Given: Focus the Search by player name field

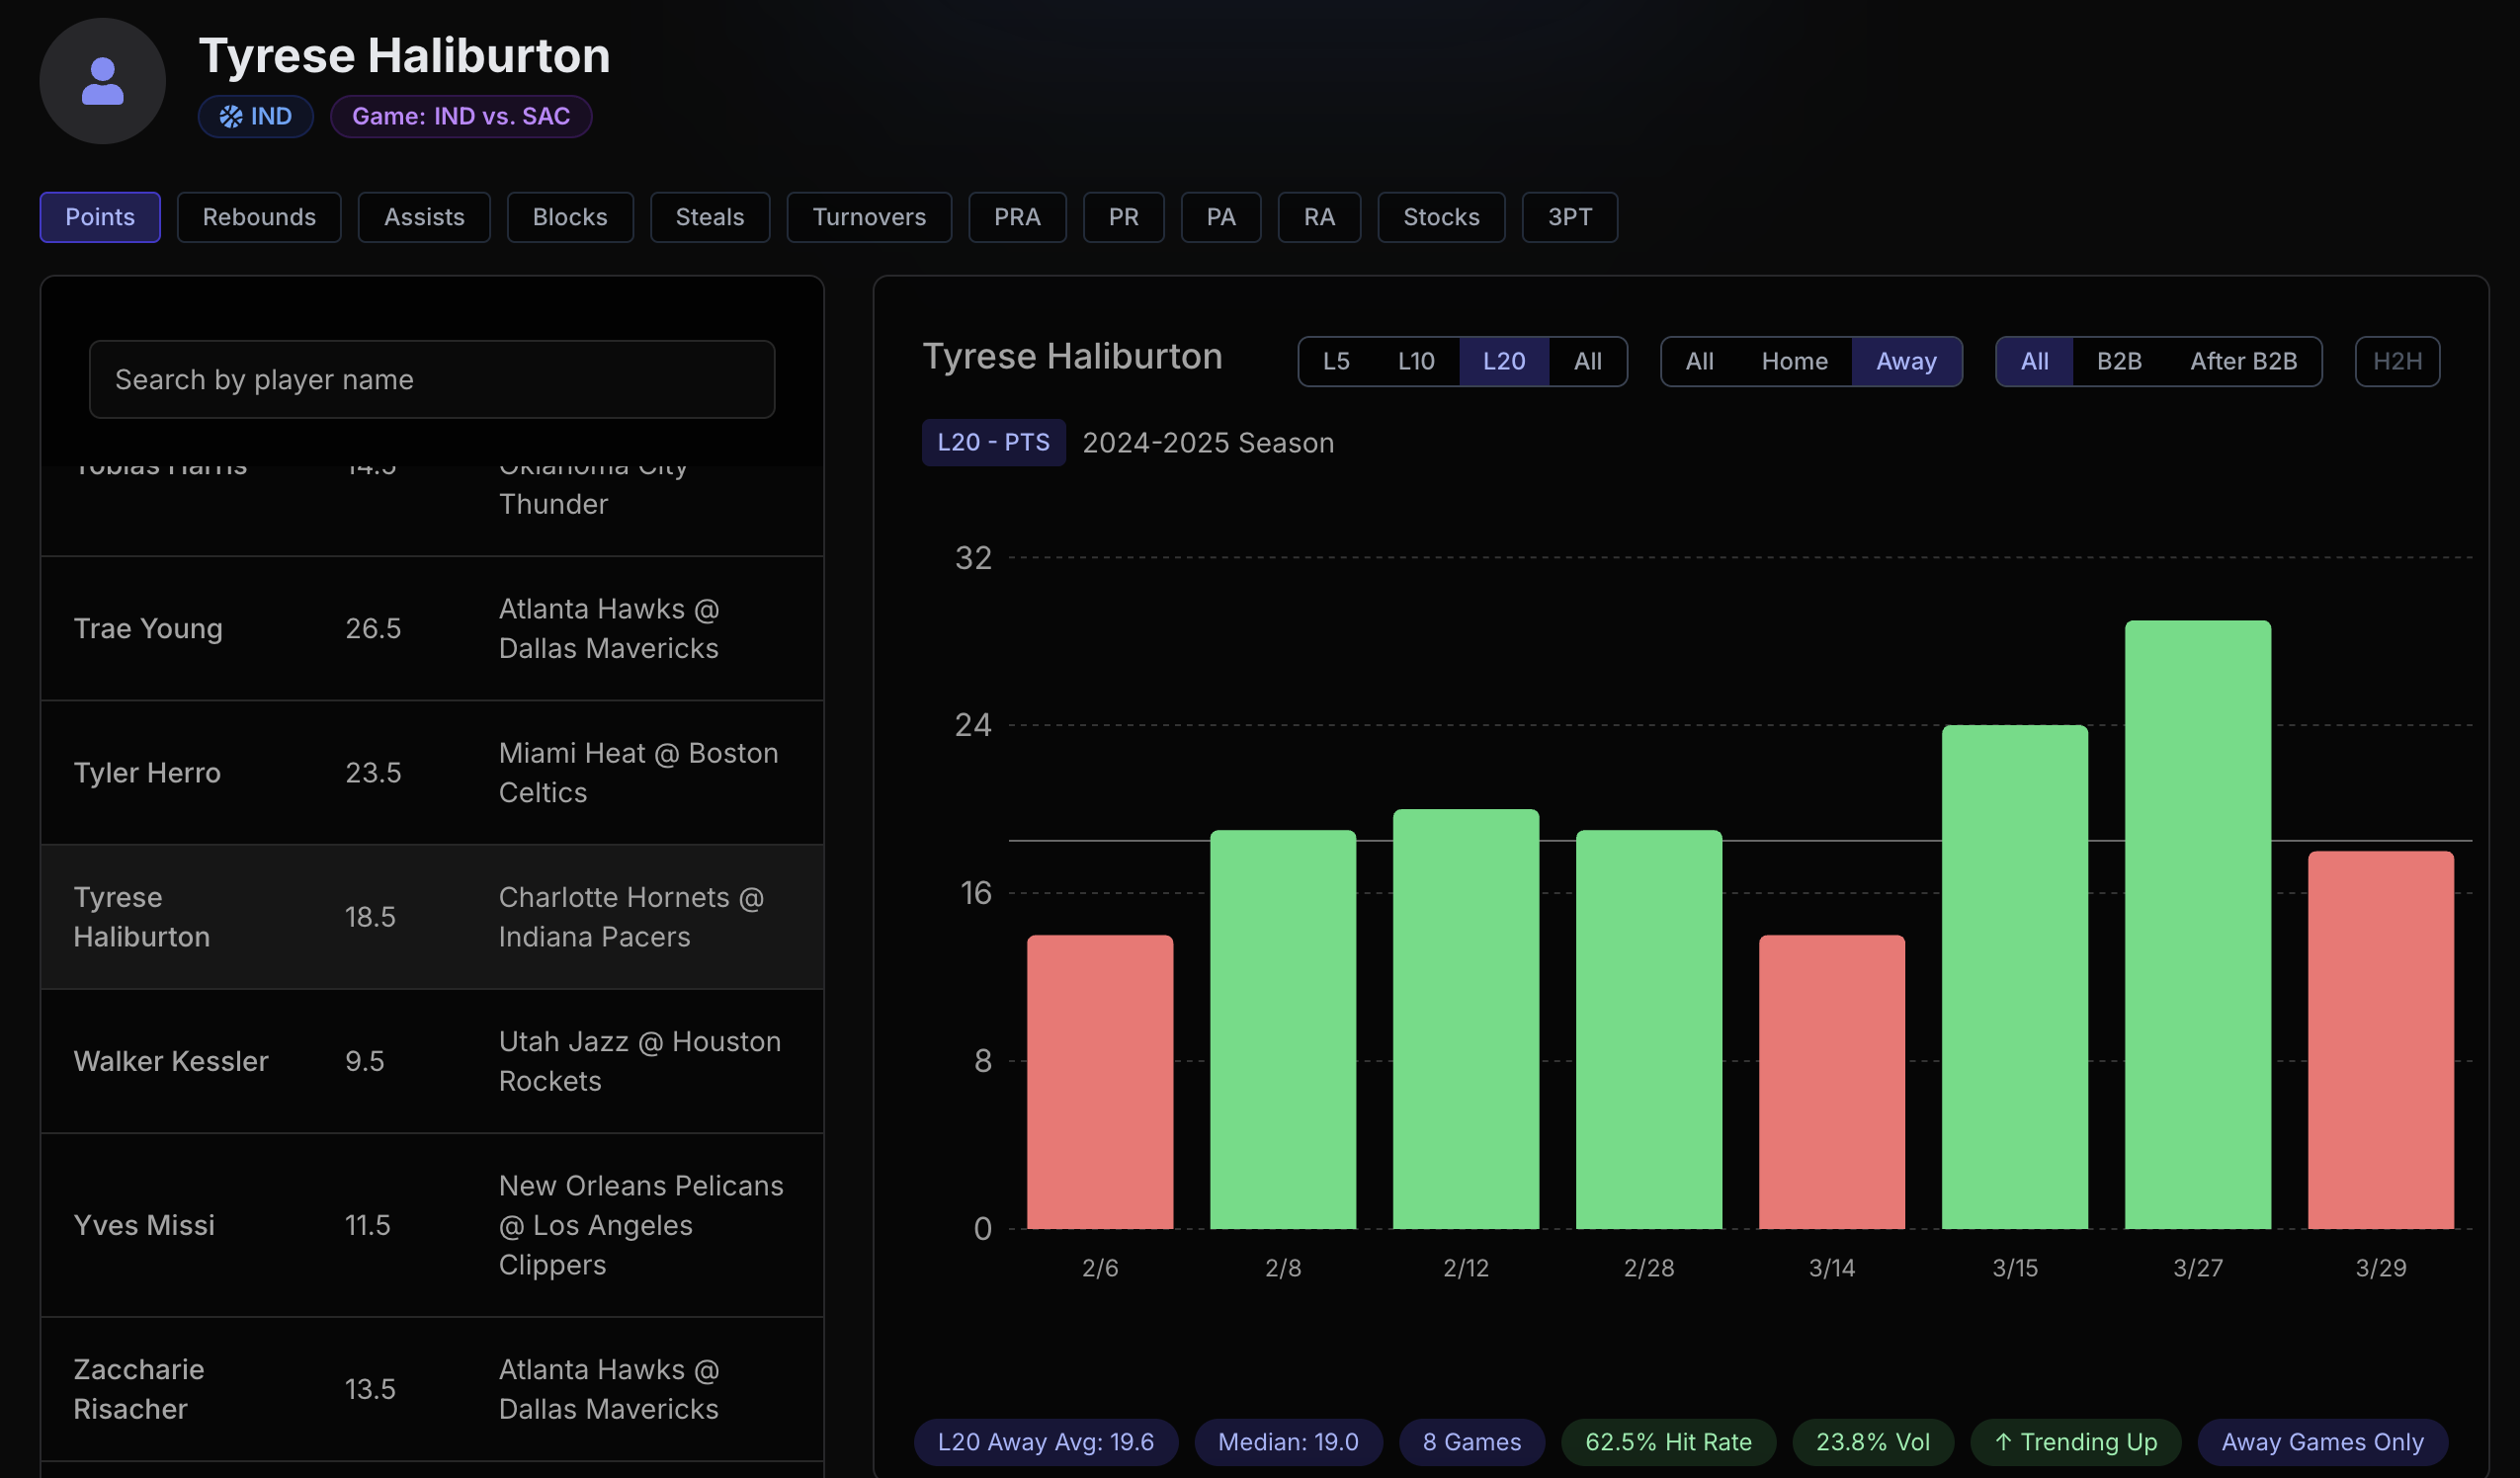Looking at the screenshot, I should 432,380.
